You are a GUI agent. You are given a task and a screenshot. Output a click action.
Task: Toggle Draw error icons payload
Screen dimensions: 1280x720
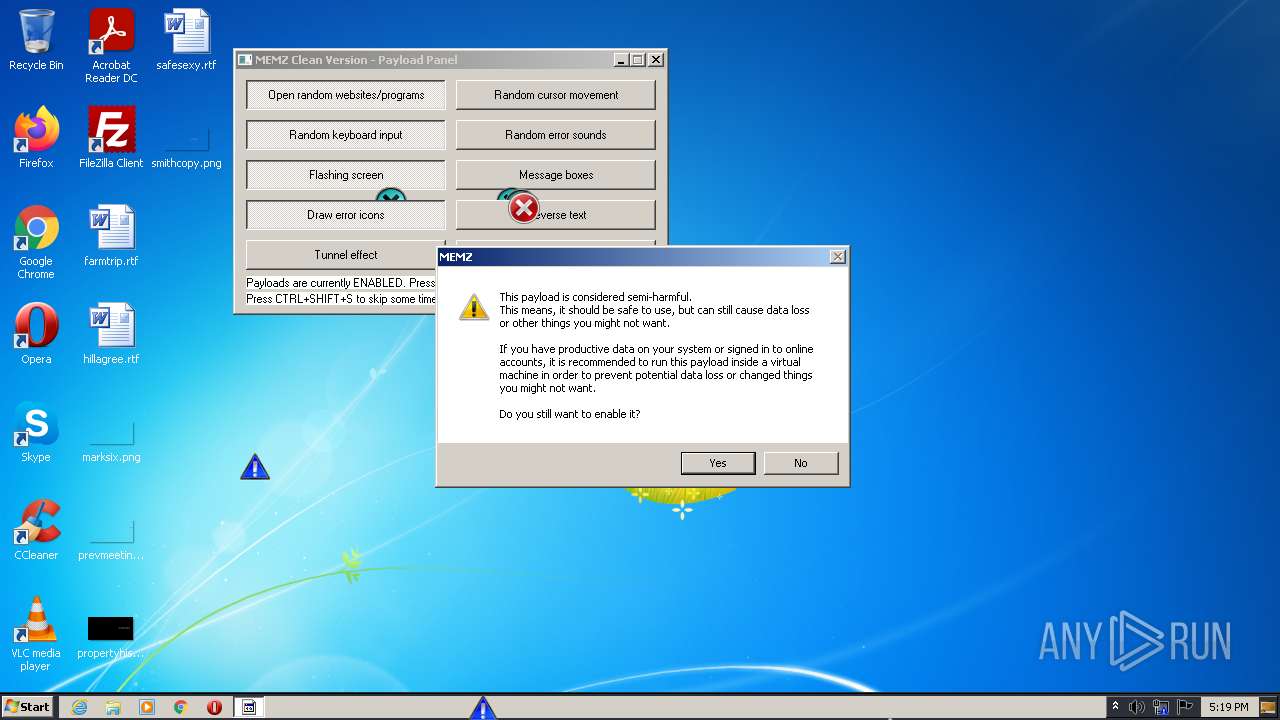[346, 215]
